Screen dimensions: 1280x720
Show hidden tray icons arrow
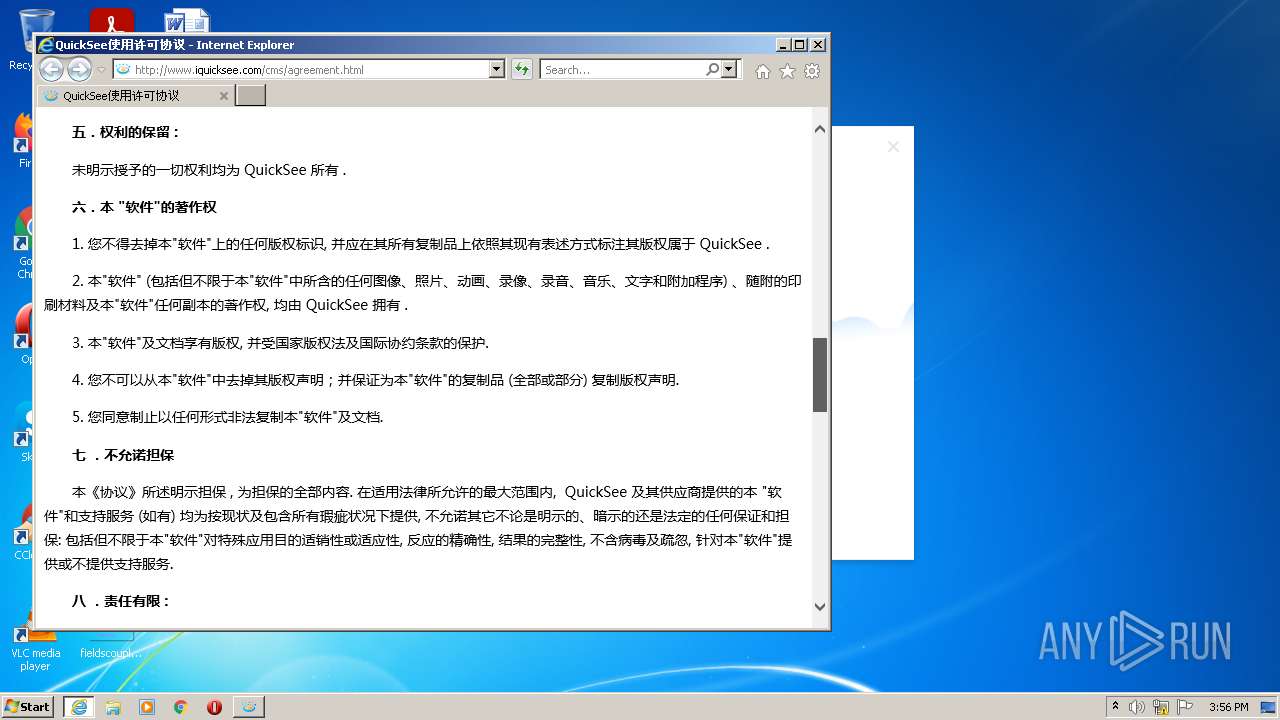pos(1115,707)
